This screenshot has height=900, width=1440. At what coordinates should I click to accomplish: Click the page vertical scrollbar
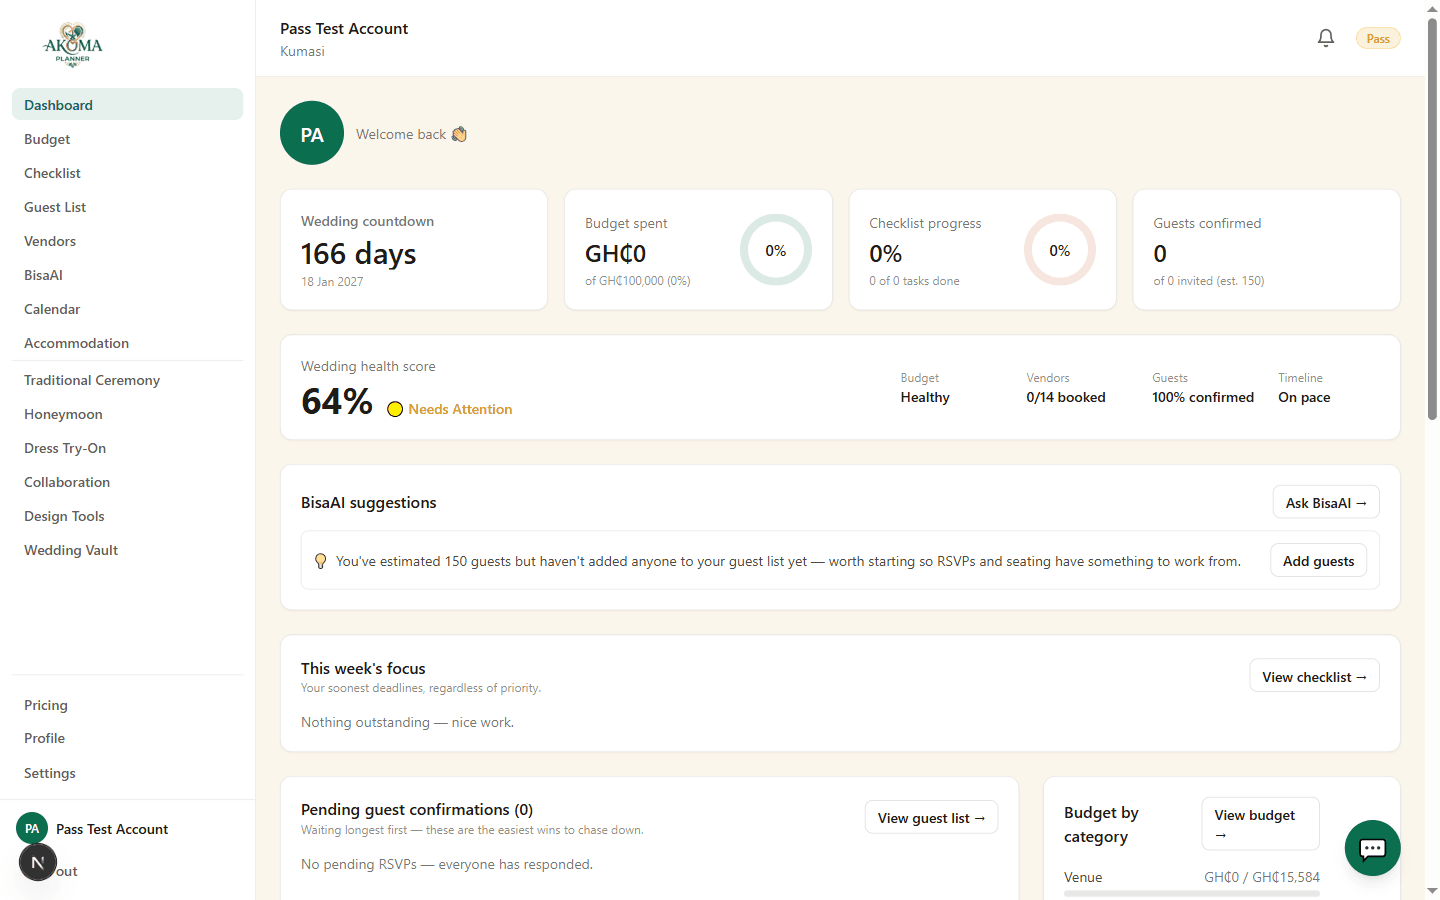pyautogui.click(x=1432, y=218)
